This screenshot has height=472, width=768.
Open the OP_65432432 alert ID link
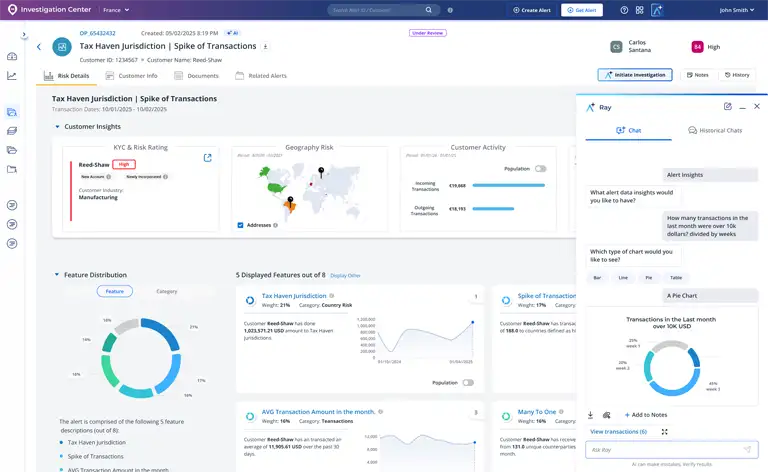tap(97, 33)
